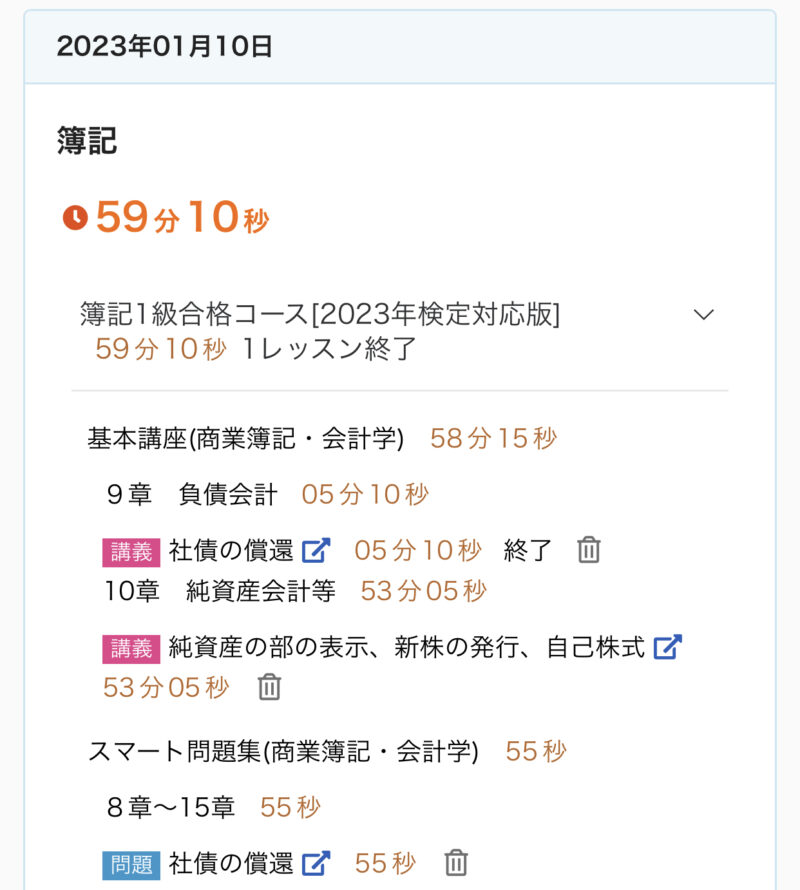This screenshot has width=800, height=890.
Task: Open external link for 社債の償還 problem
Action: [317, 863]
